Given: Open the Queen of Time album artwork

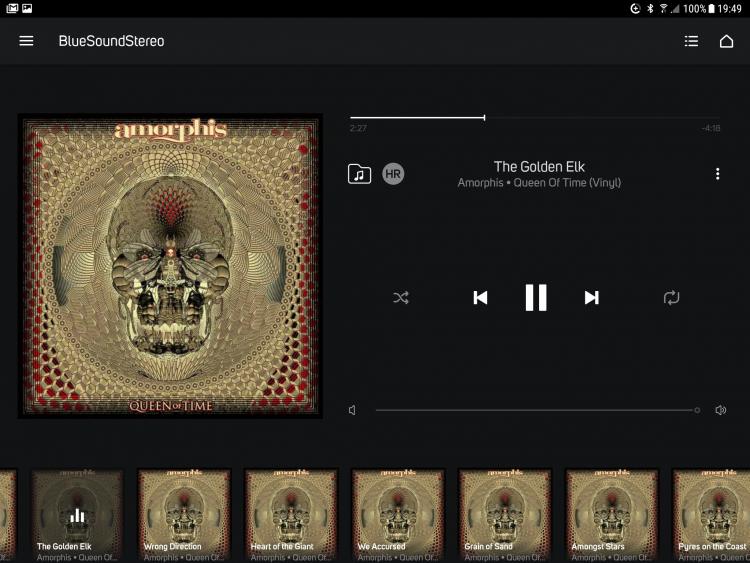Looking at the screenshot, I should coord(170,266).
